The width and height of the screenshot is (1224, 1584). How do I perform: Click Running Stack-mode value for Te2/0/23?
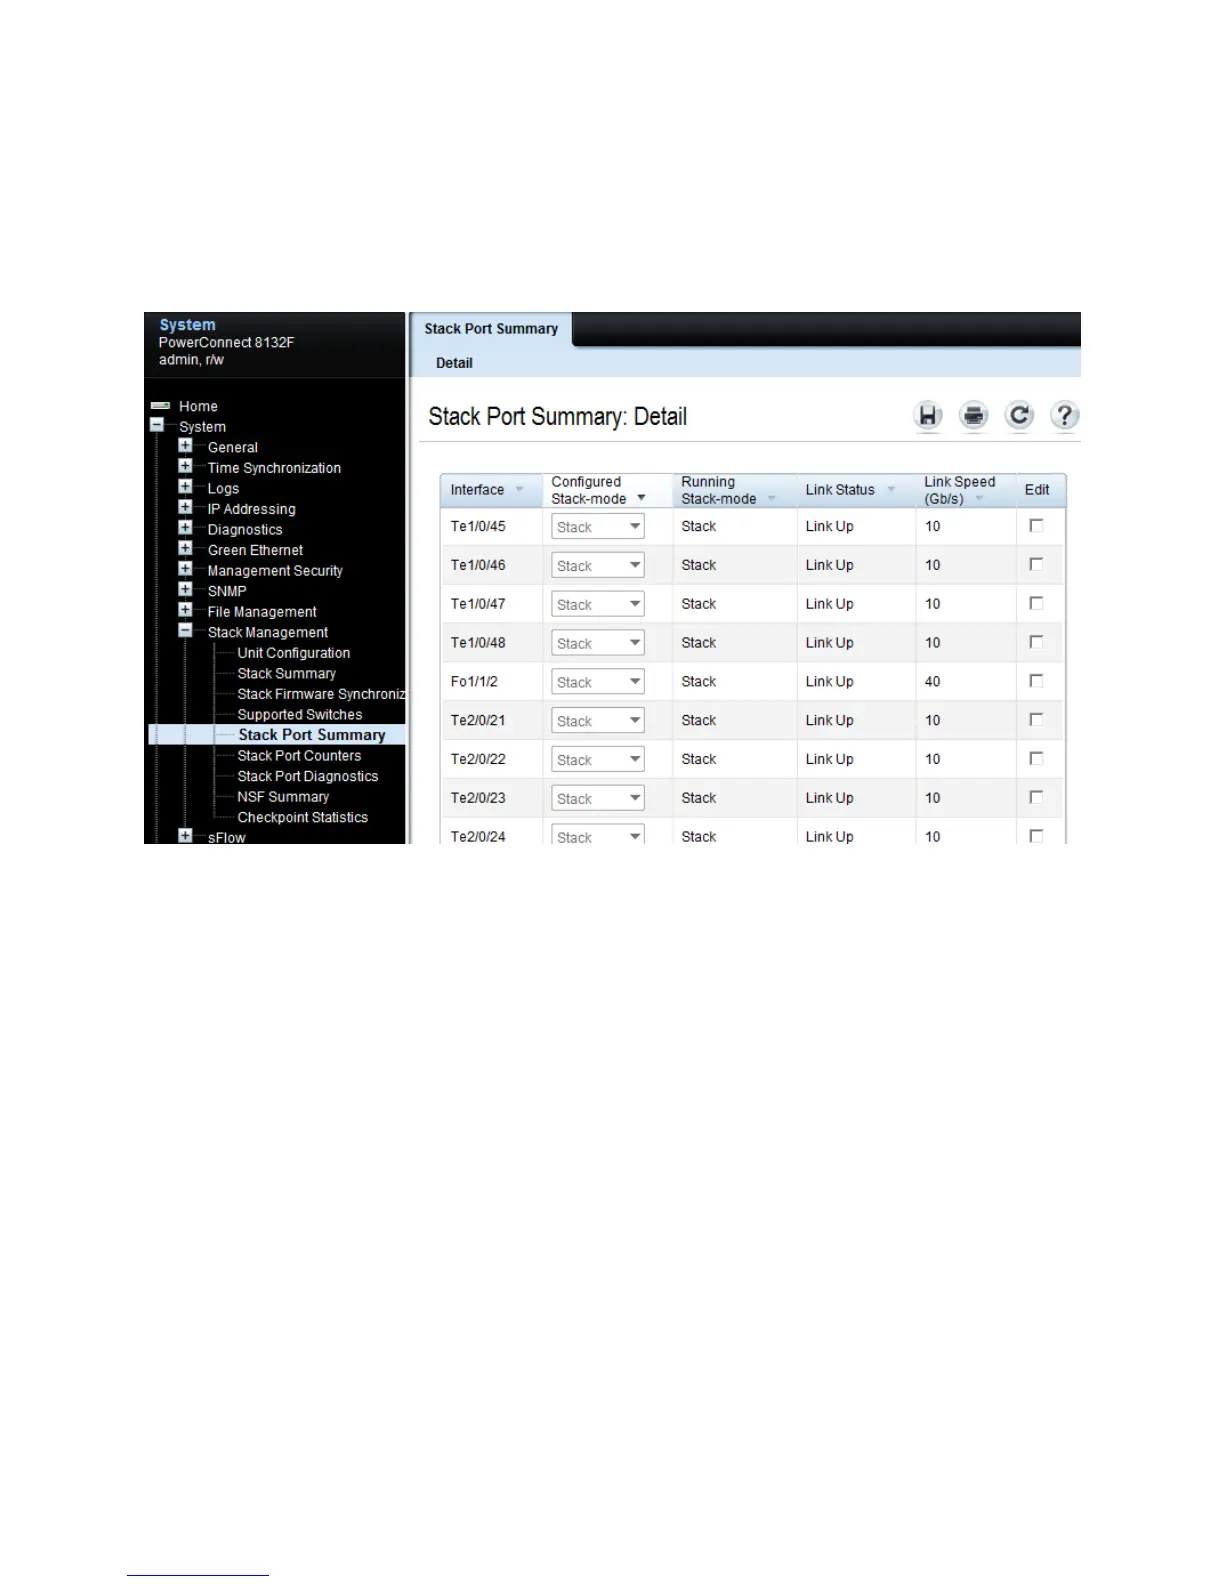[x=699, y=798]
